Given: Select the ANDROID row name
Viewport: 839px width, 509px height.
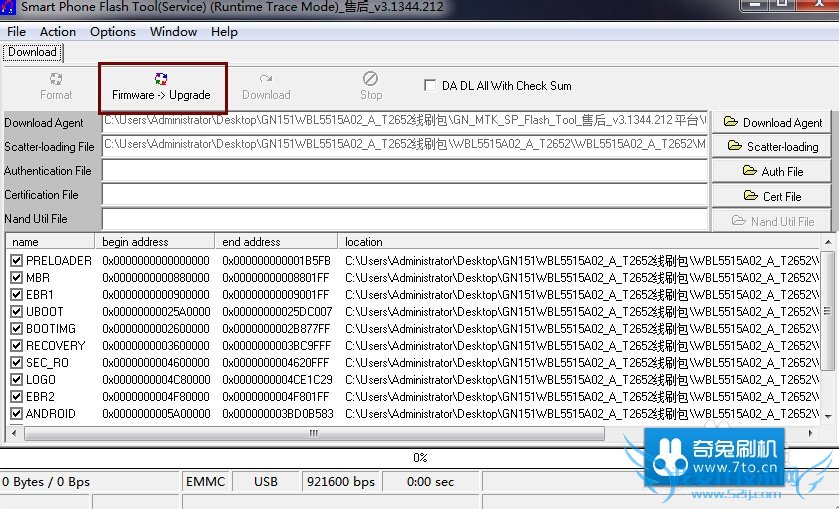Looking at the screenshot, I should pos(51,414).
